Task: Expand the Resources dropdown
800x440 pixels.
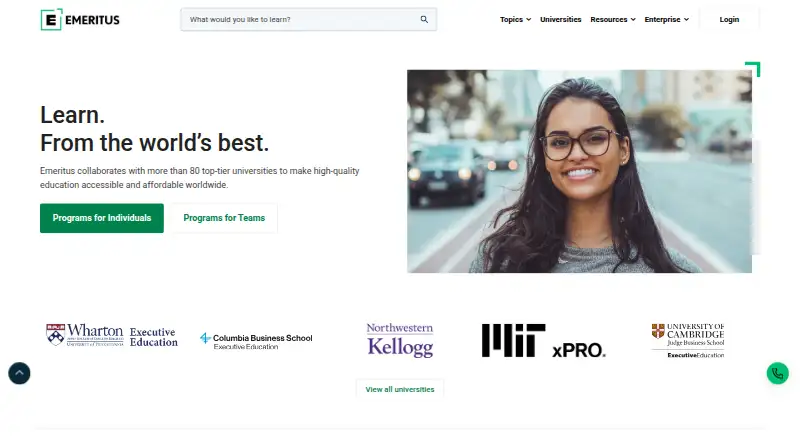Action: [613, 19]
